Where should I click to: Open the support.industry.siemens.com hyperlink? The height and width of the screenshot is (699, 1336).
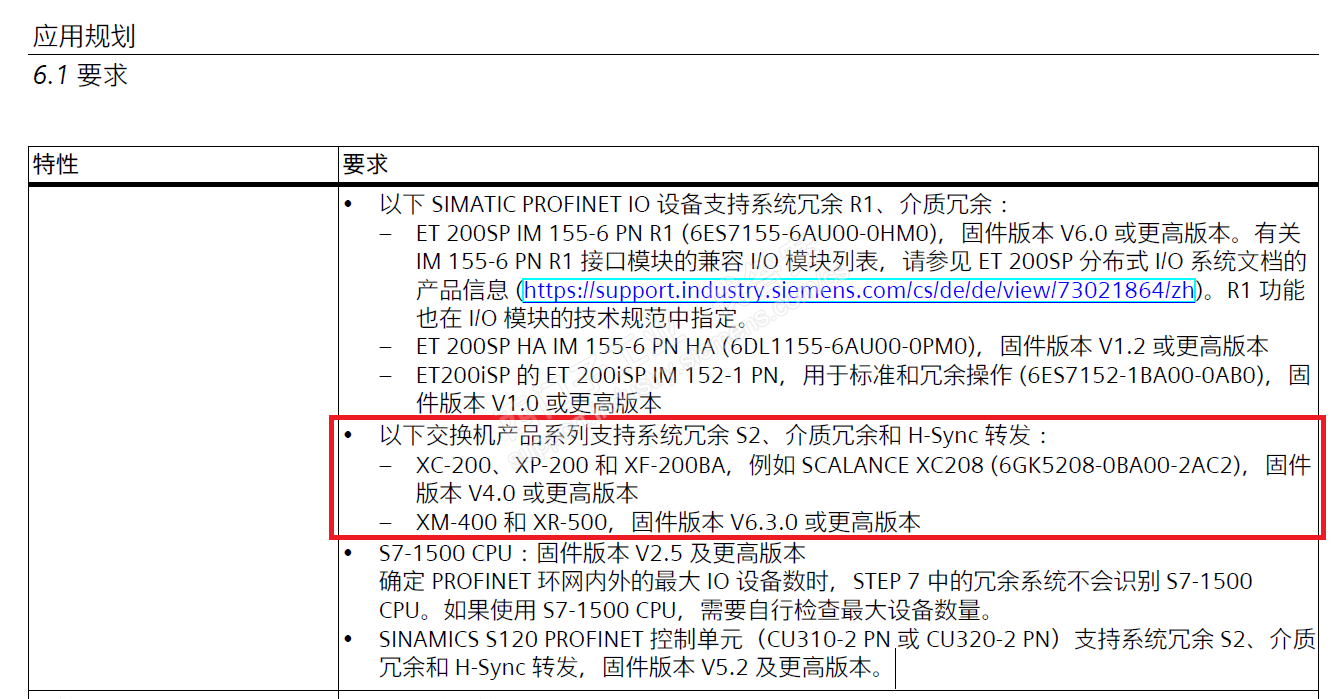click(859, 291)
